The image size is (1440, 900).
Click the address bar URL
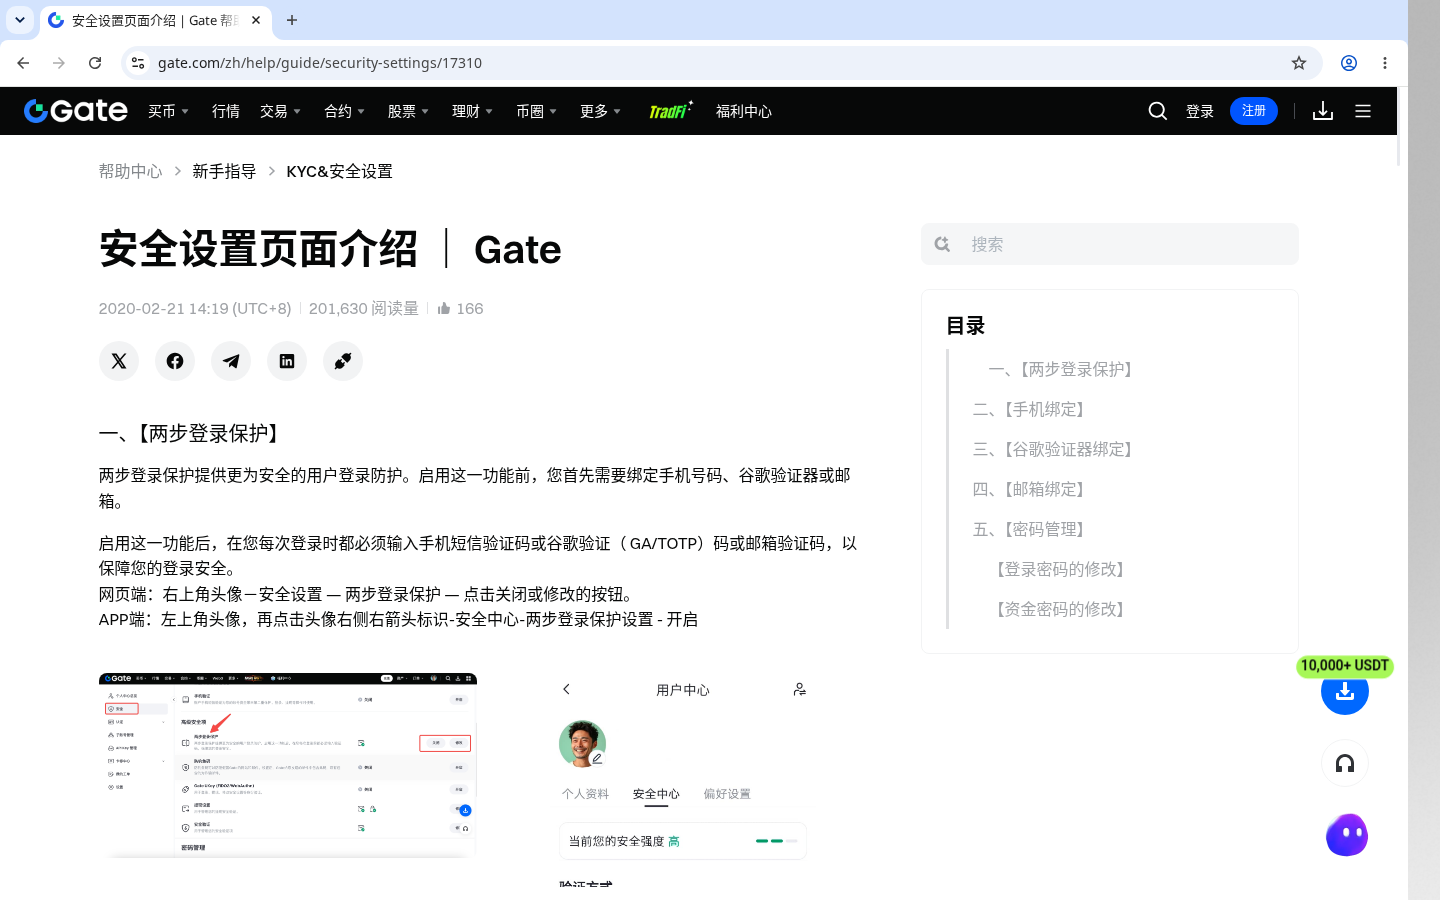pos(320,63)
